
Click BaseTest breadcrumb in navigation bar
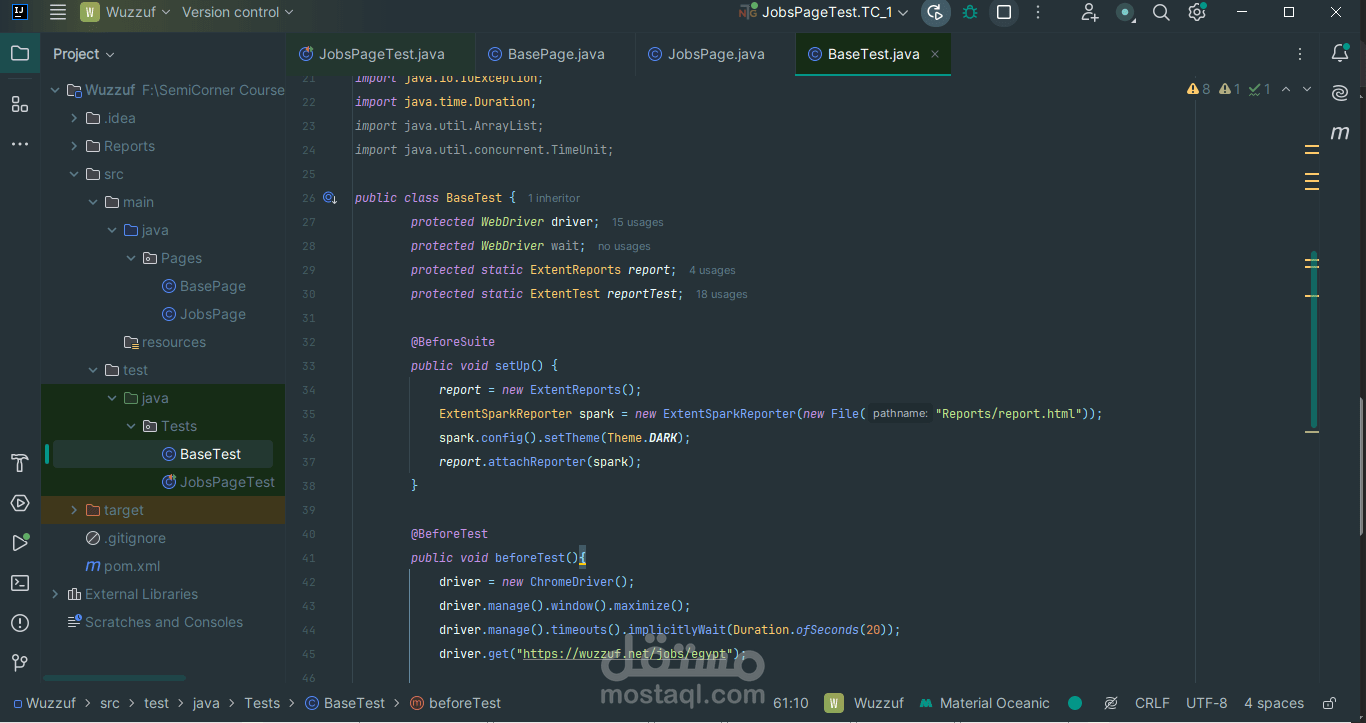[x=345, y=703]
